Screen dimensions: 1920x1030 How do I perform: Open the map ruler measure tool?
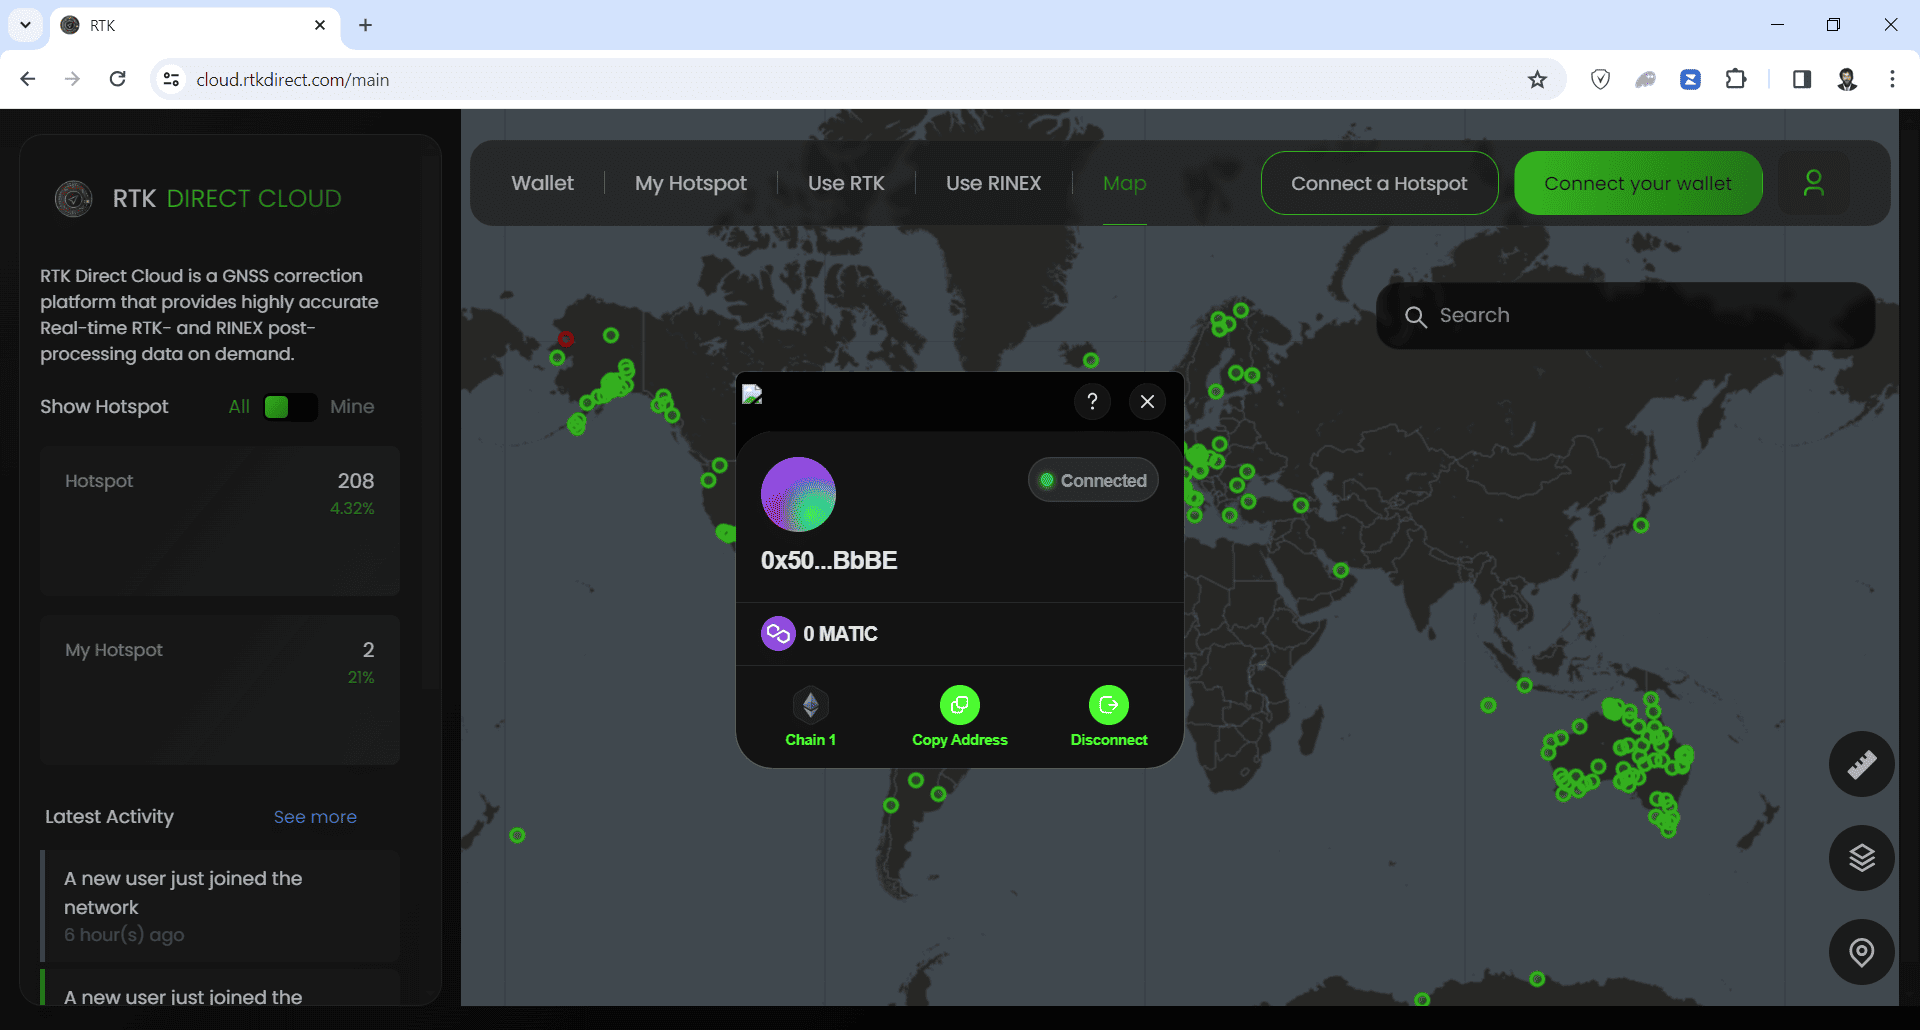pyautogui.click(x=1861, y=765)
